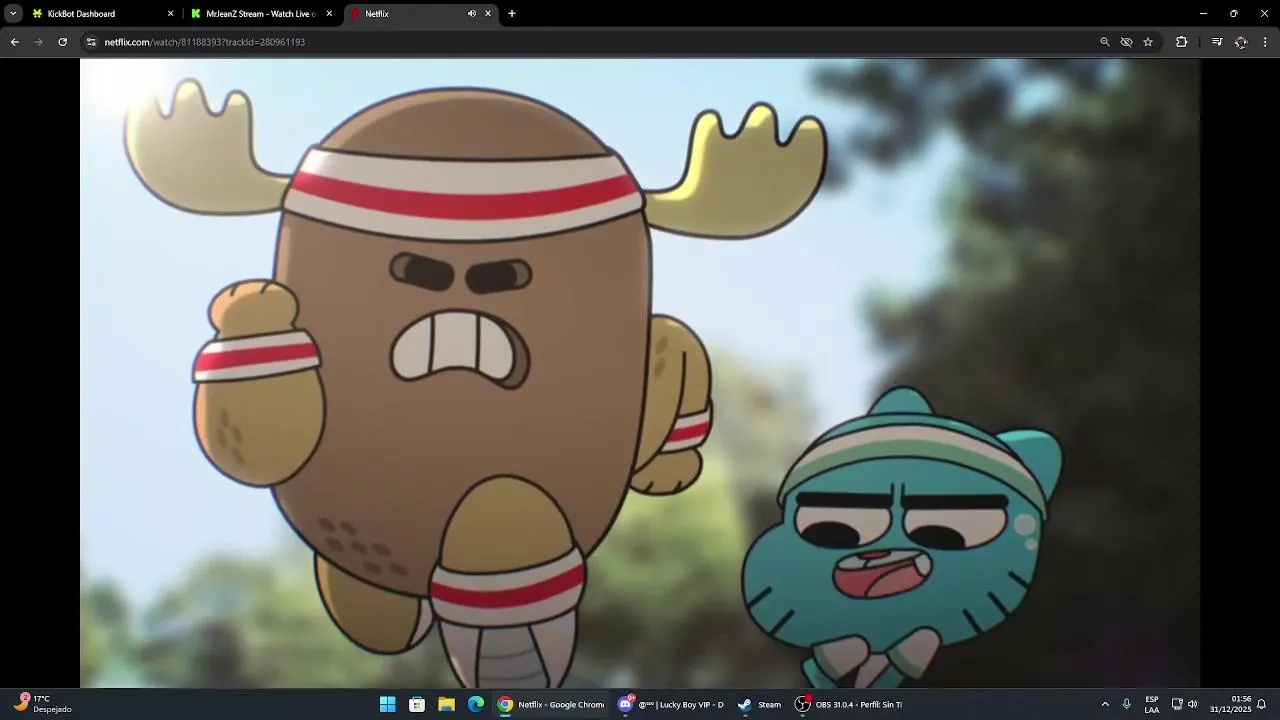Open the tab search dropdown

13,14
